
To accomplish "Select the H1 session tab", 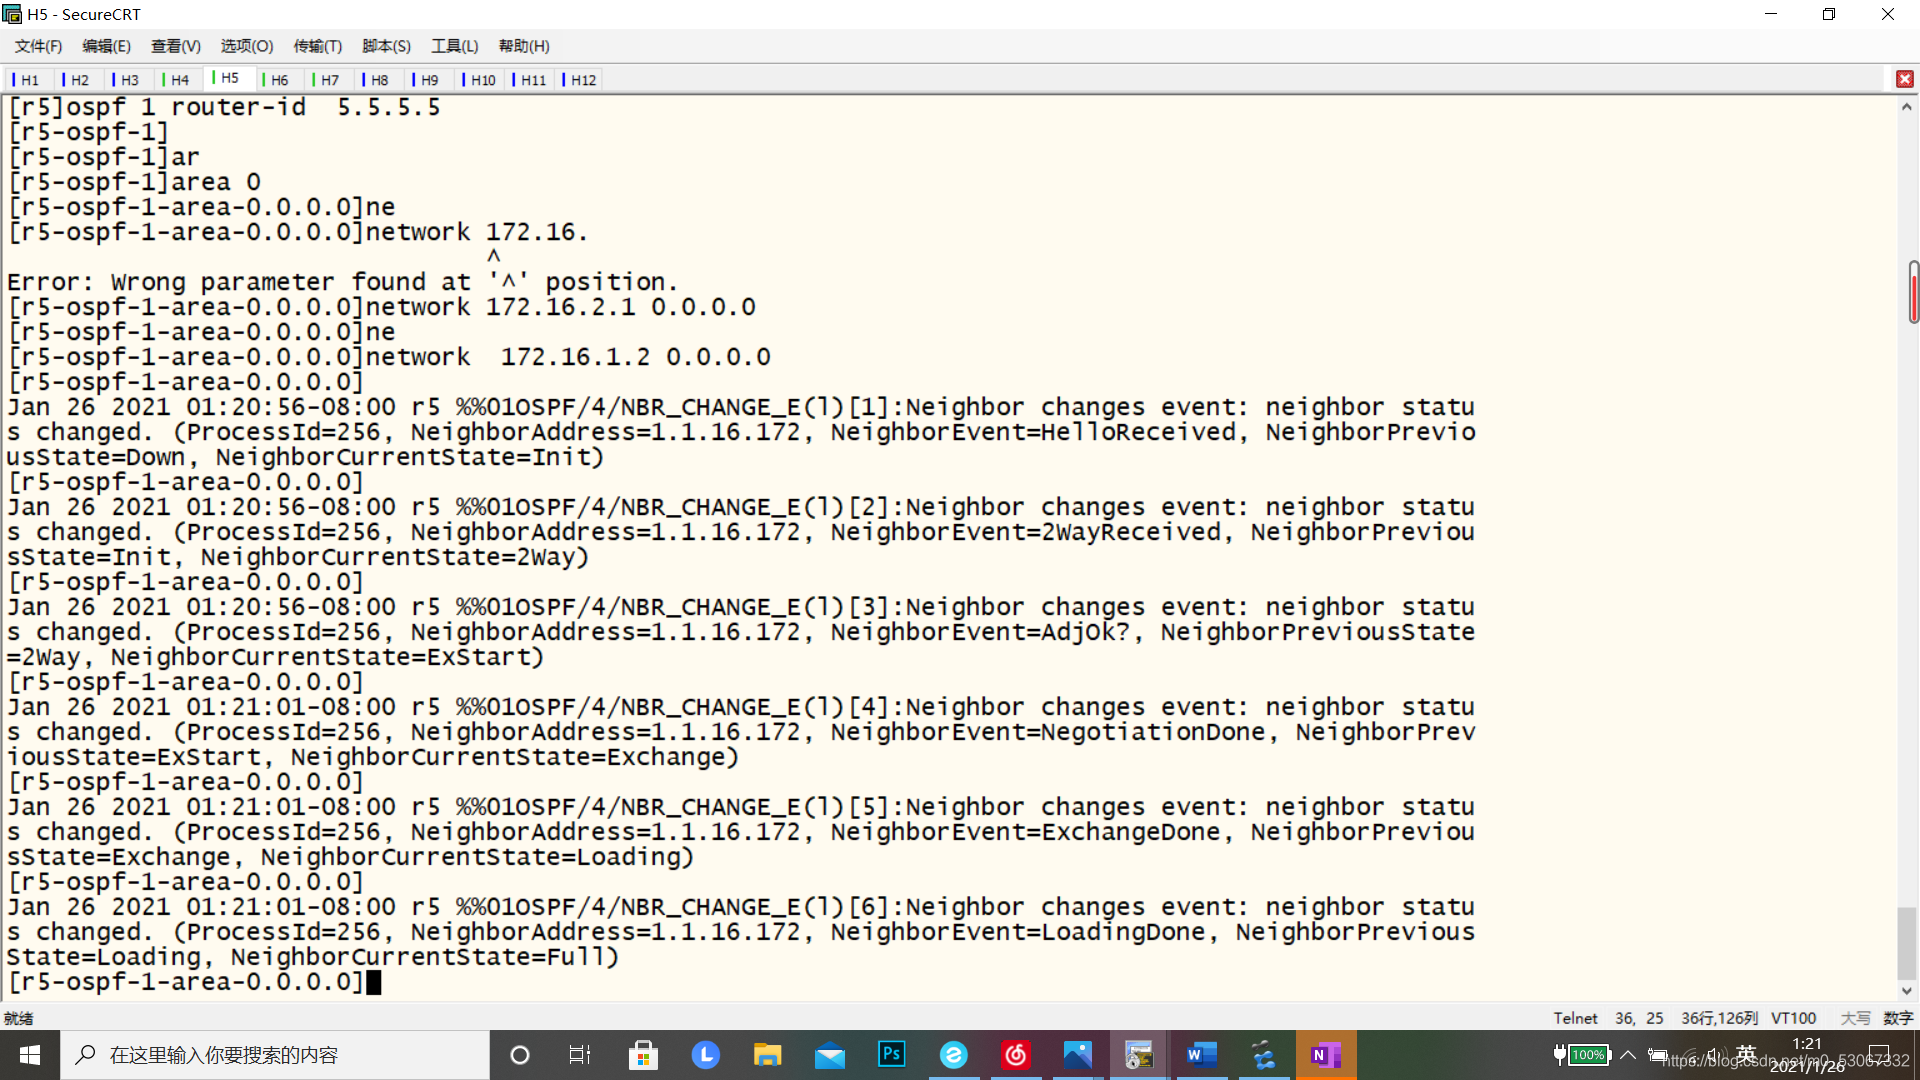I will point(29,80).
